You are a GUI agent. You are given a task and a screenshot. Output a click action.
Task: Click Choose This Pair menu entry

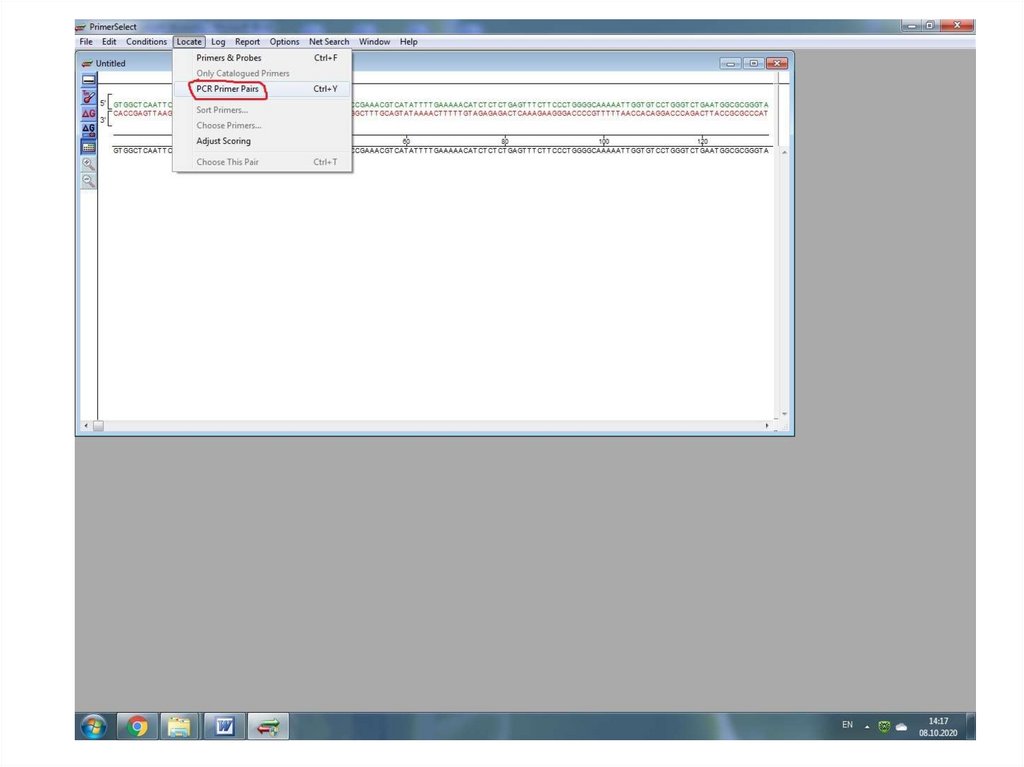coord(263,162)
